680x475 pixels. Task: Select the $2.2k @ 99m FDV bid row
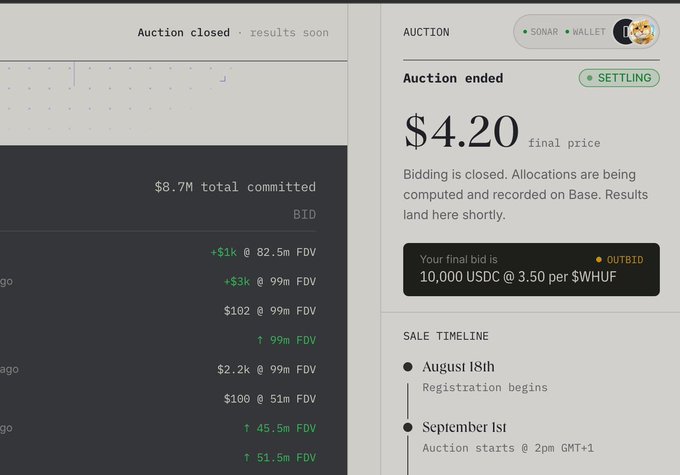click(x=266, y=370)
